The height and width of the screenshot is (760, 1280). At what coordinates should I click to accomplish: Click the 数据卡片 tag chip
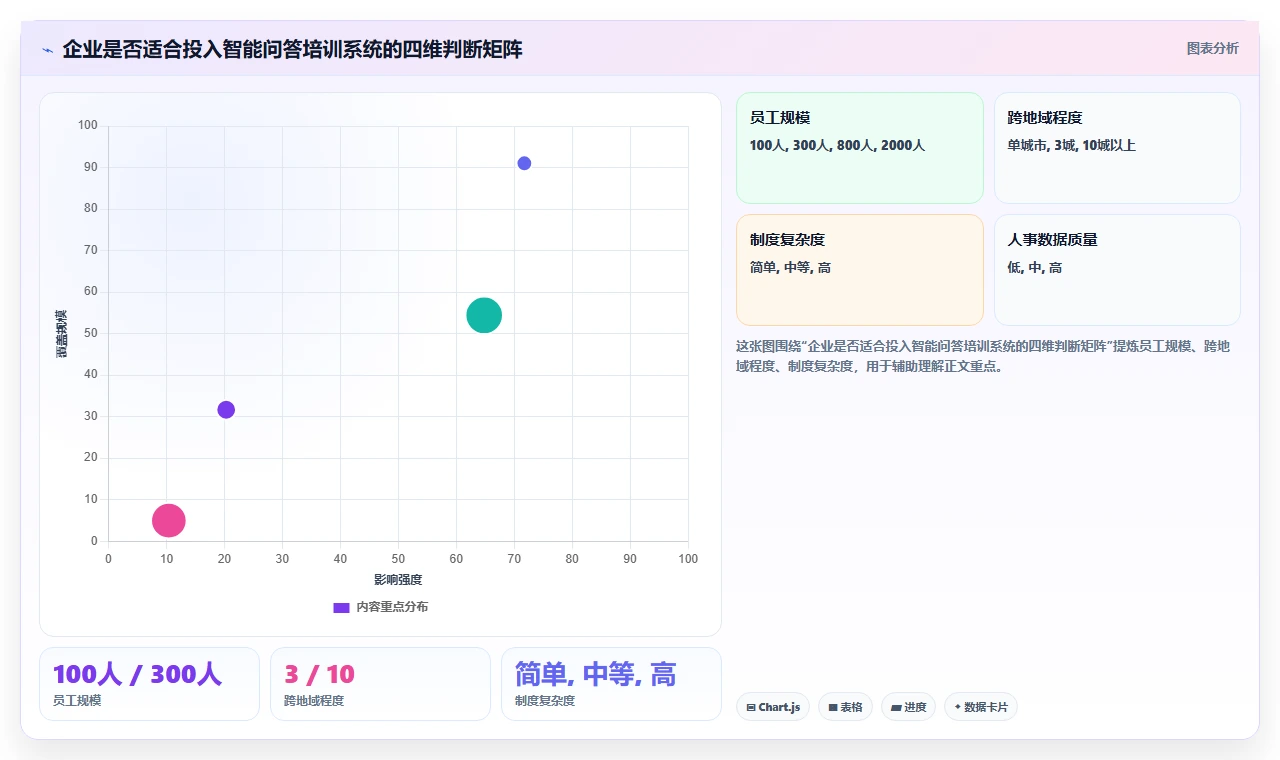pyautogui.click(x=981, y=707)
